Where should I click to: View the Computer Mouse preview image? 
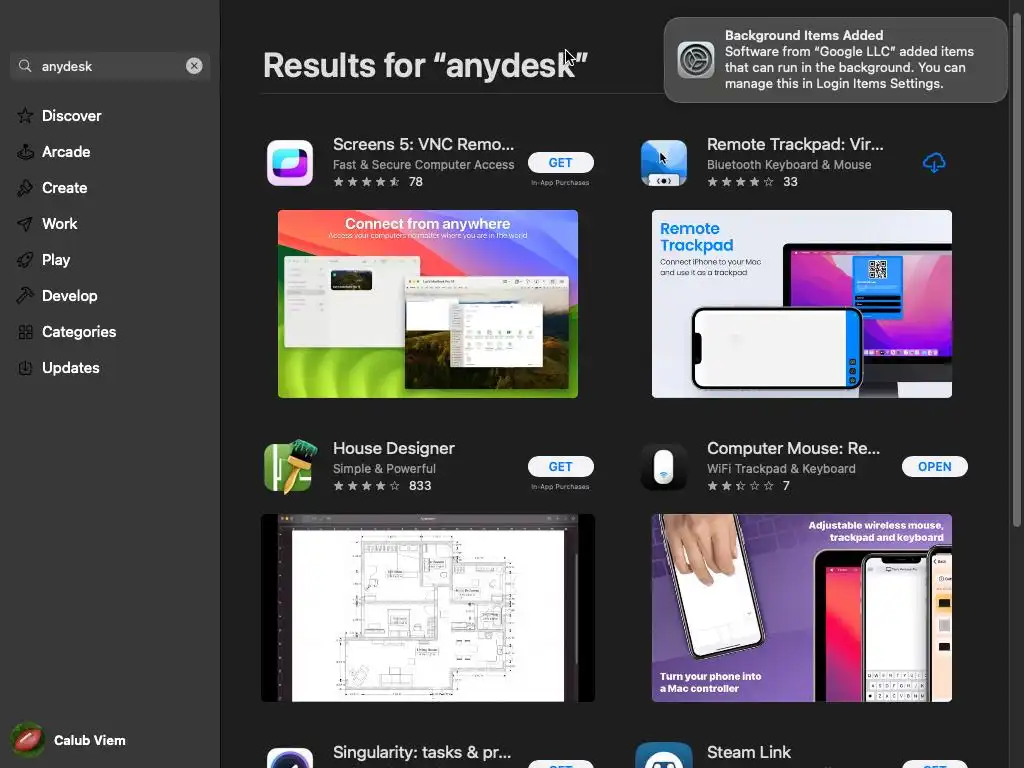pyautogui.click(x=801, y=607)
